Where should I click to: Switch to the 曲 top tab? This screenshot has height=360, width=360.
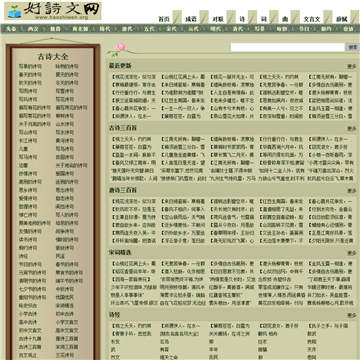click(285, 19)
